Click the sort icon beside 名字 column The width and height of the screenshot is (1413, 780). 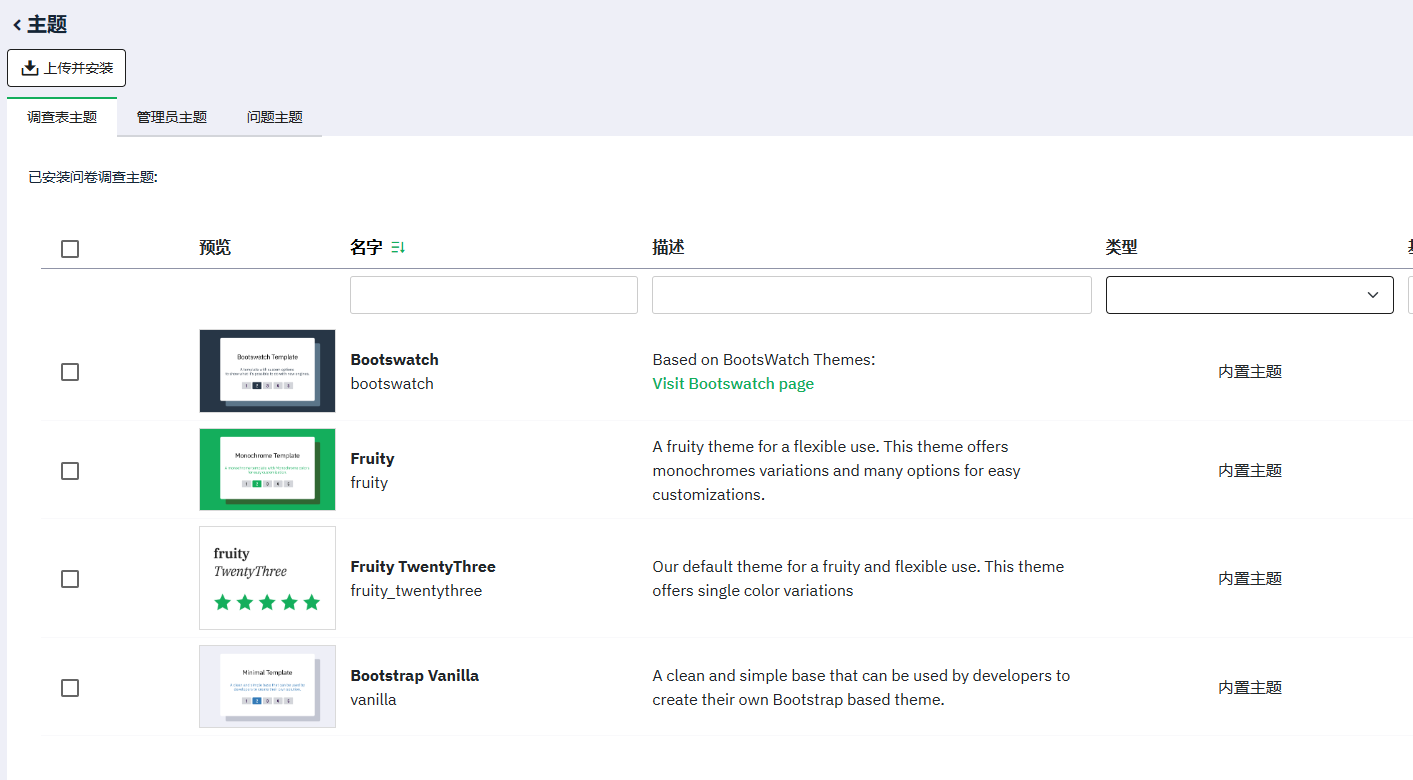(398, 247)
